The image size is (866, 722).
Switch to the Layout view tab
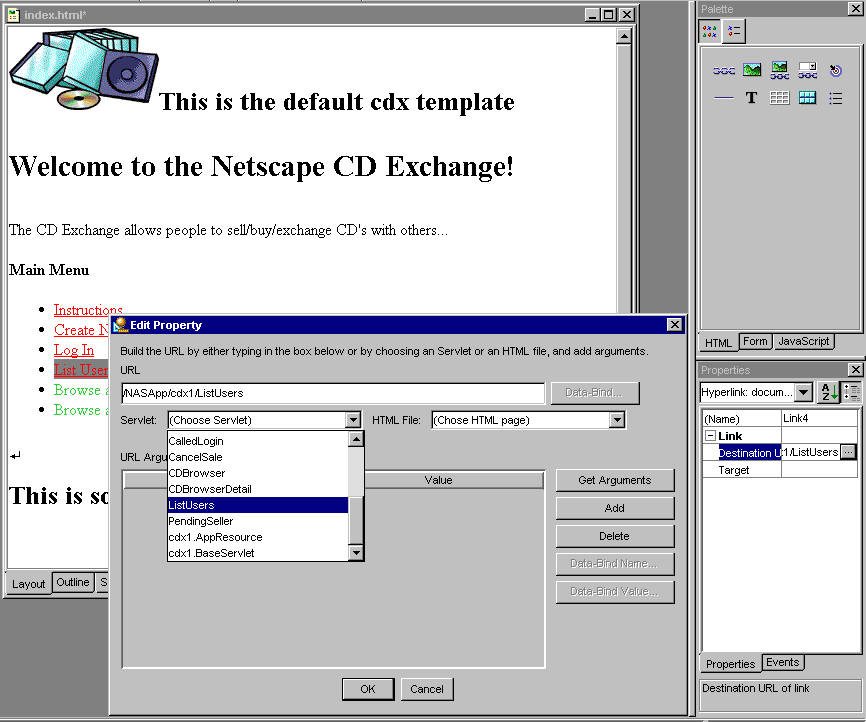29,583
